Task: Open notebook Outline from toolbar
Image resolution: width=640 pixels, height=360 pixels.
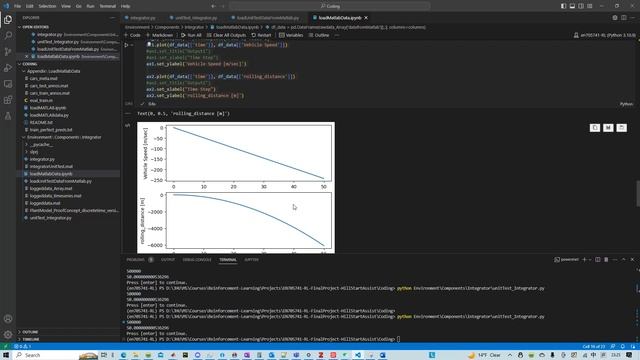Action: coord(319,35)
